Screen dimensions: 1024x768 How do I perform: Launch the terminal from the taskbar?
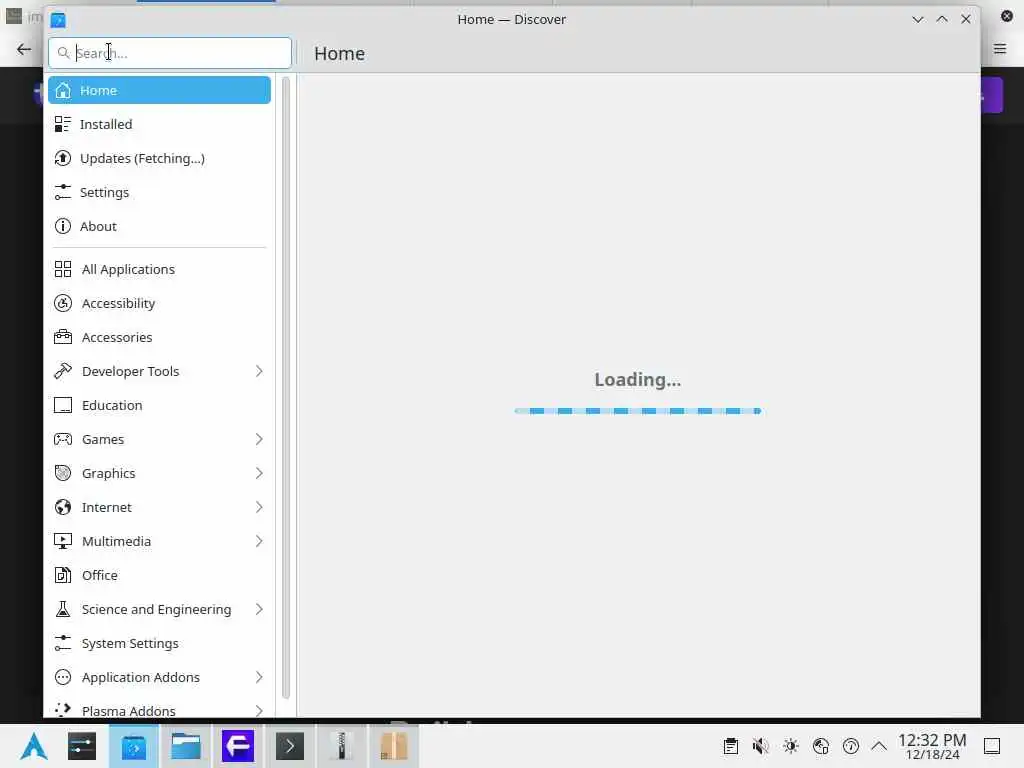tap(290, 746)
